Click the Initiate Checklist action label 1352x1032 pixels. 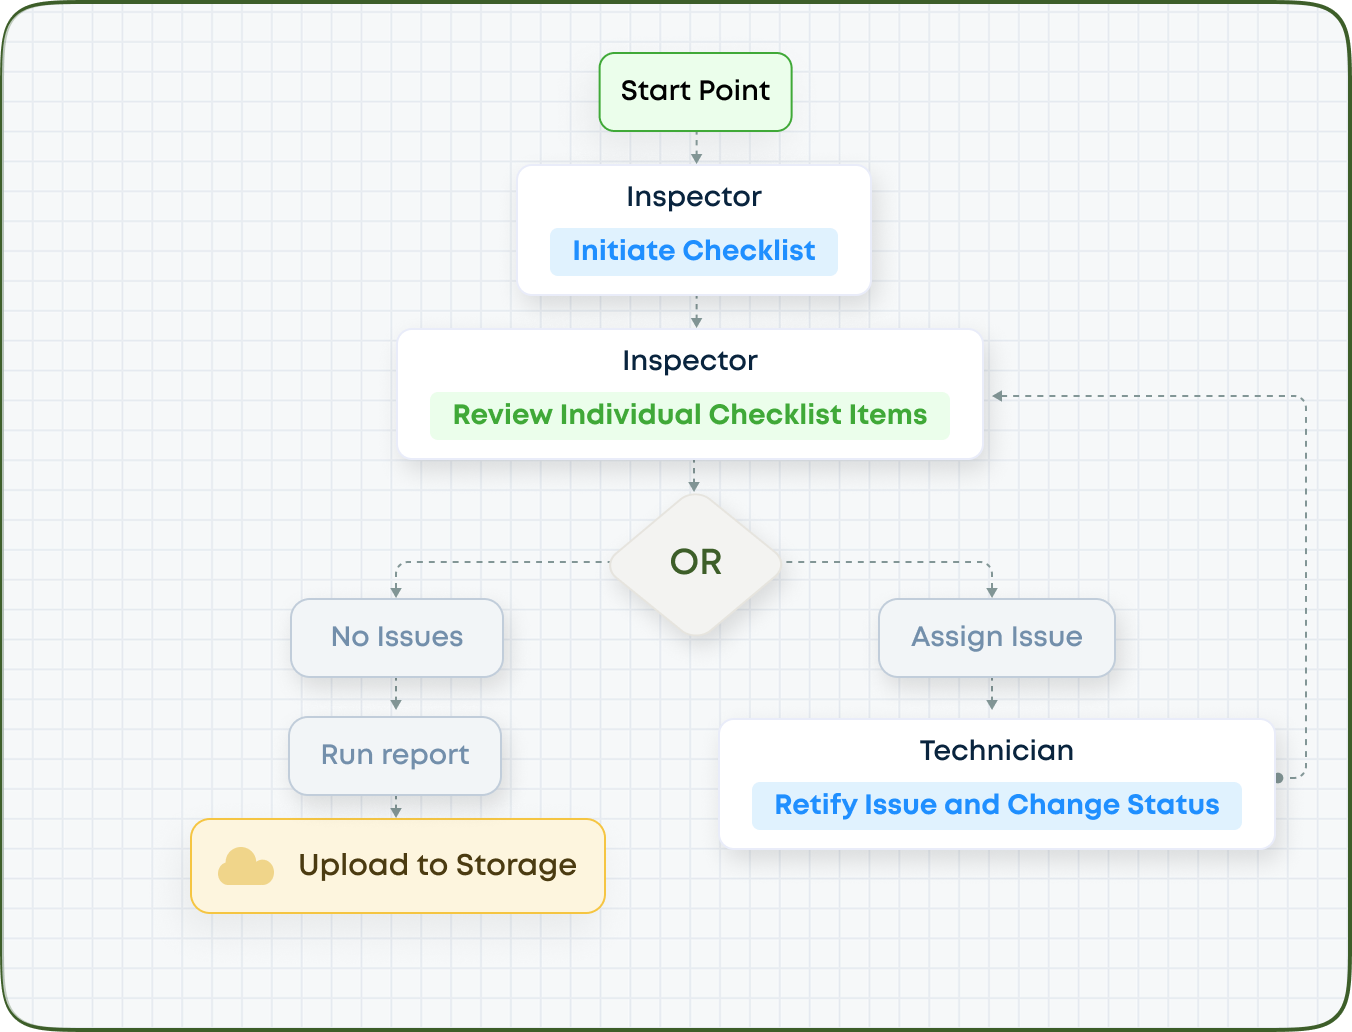tap(694, 251)
